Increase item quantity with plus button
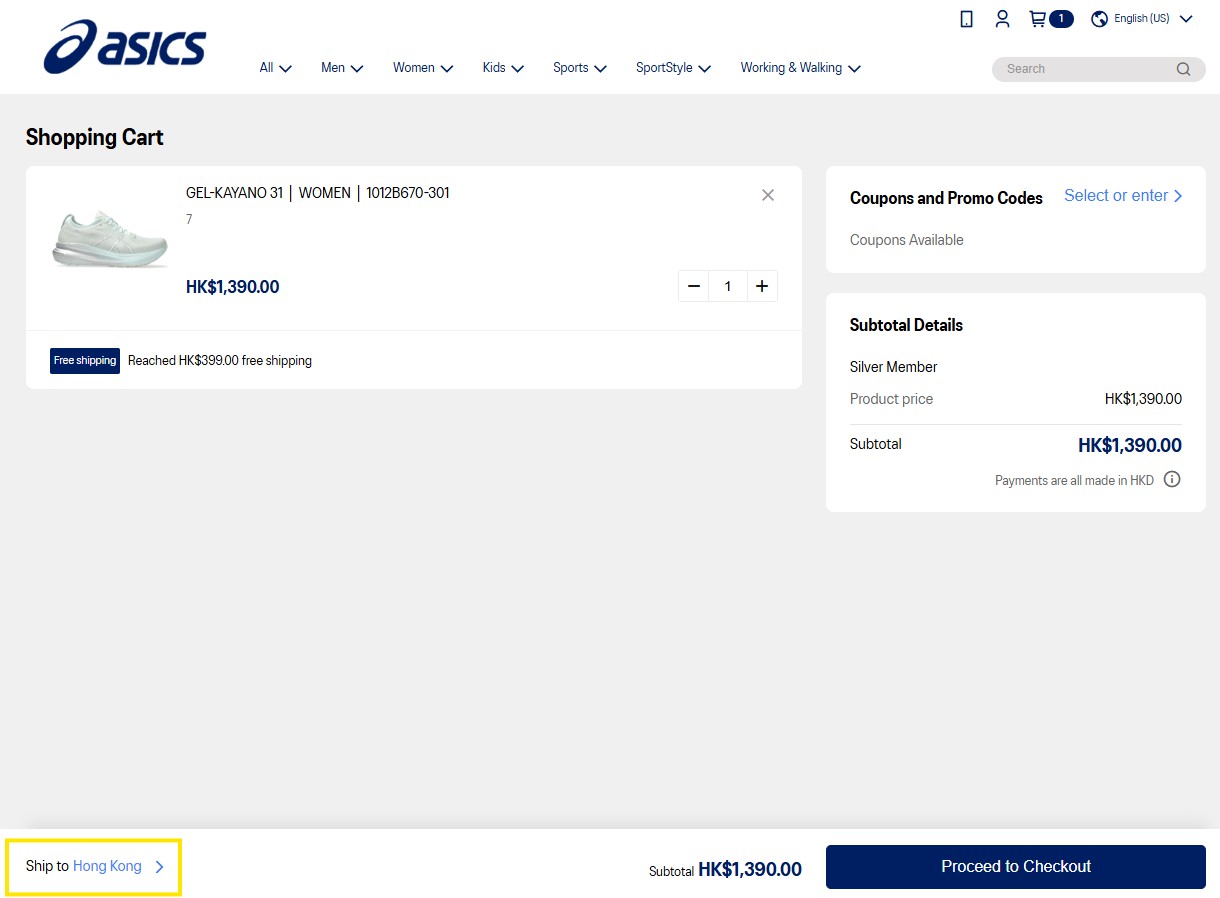The height and width of the screenshot is (898, 1220). [762, 286]
